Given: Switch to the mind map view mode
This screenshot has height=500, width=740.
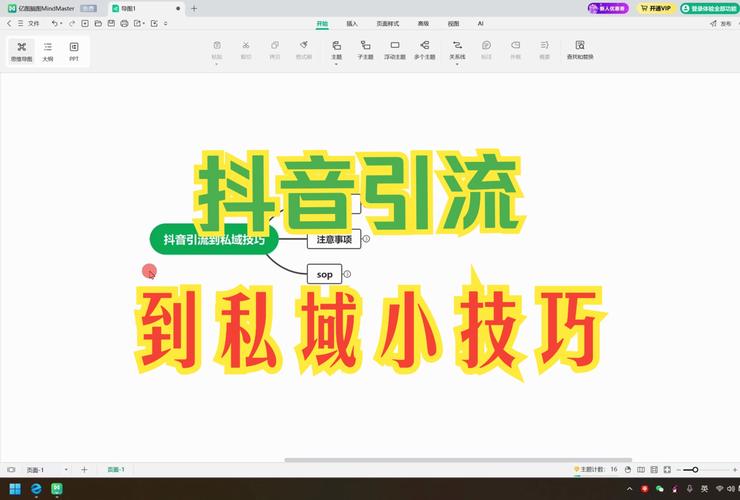Looking at the screenshot, I should click(x=21, y=51).
